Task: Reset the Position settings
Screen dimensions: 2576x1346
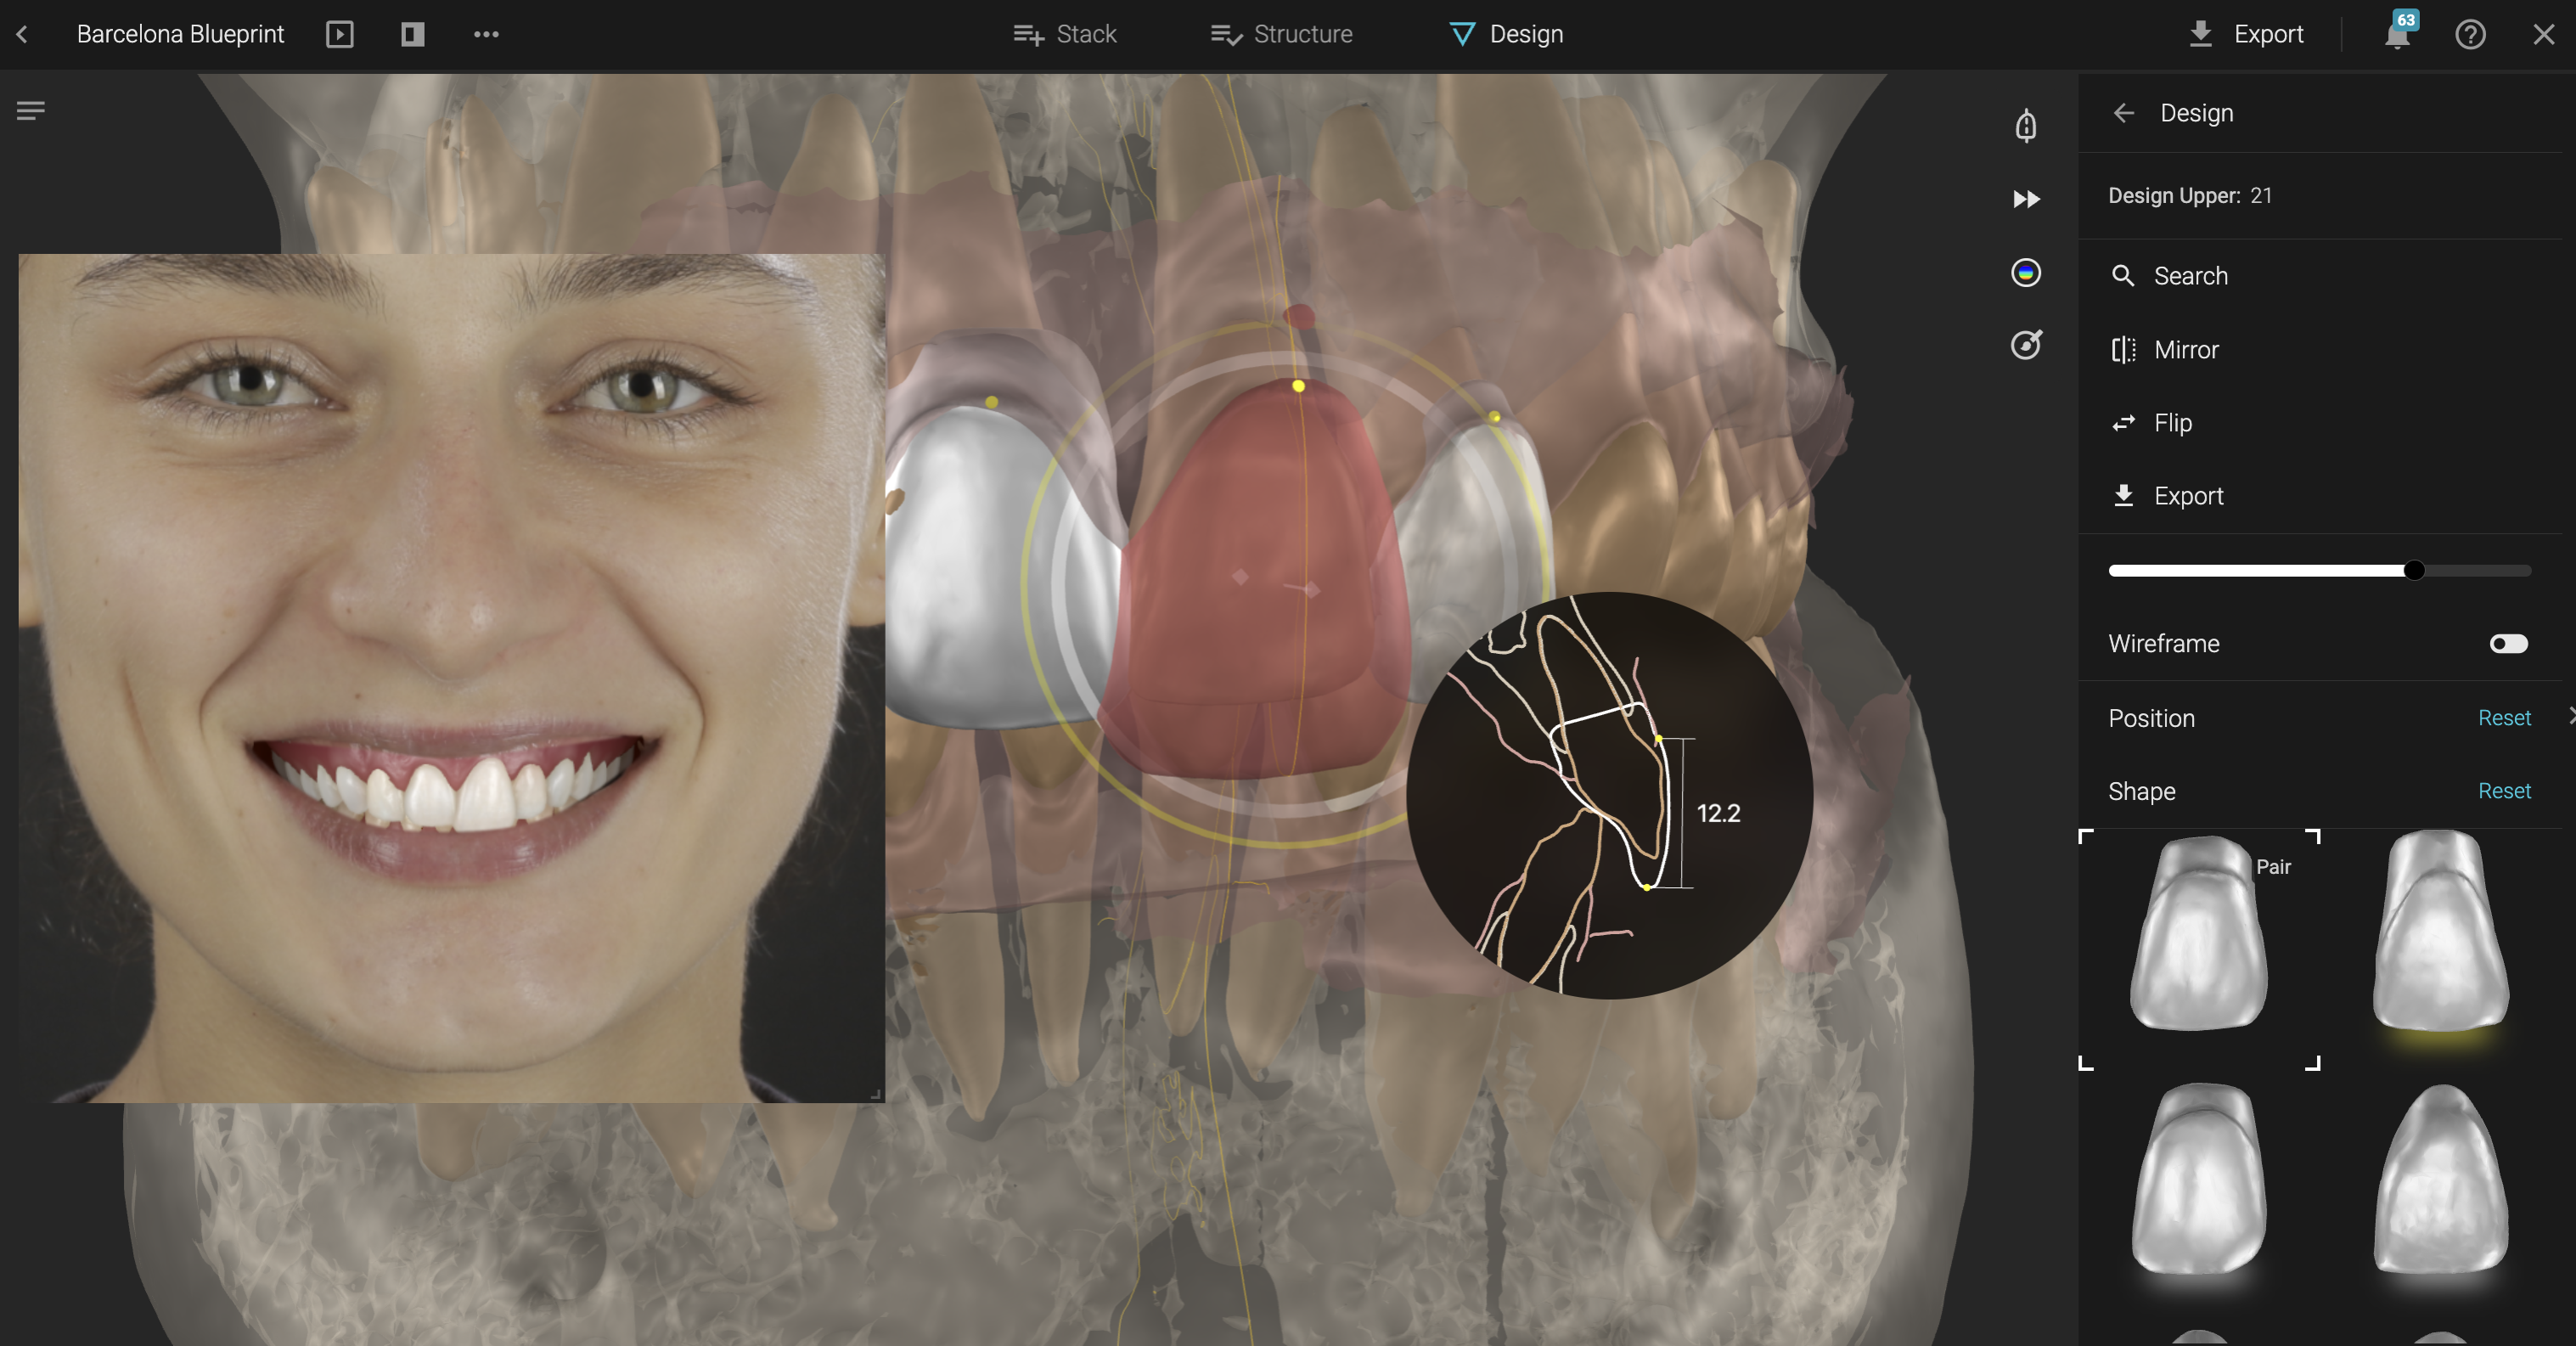Action: coord(2504,718)
